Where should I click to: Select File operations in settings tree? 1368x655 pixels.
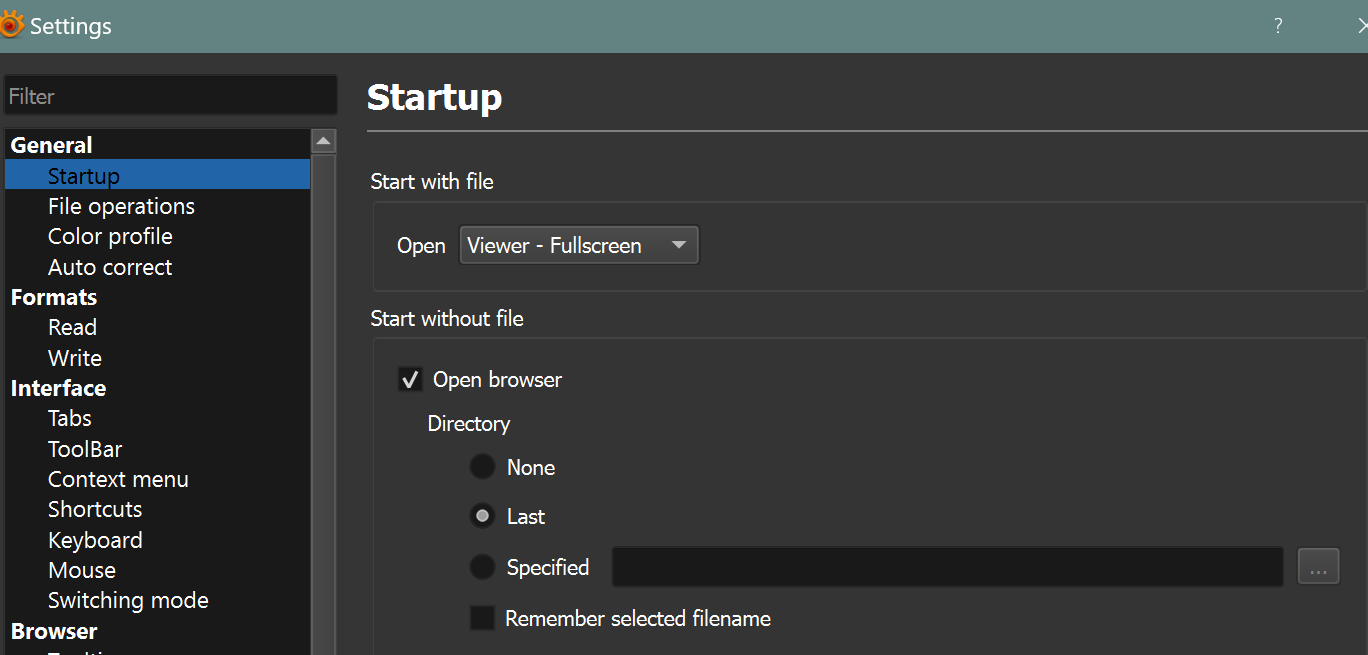pyautogui.click(x=121, y=206)
